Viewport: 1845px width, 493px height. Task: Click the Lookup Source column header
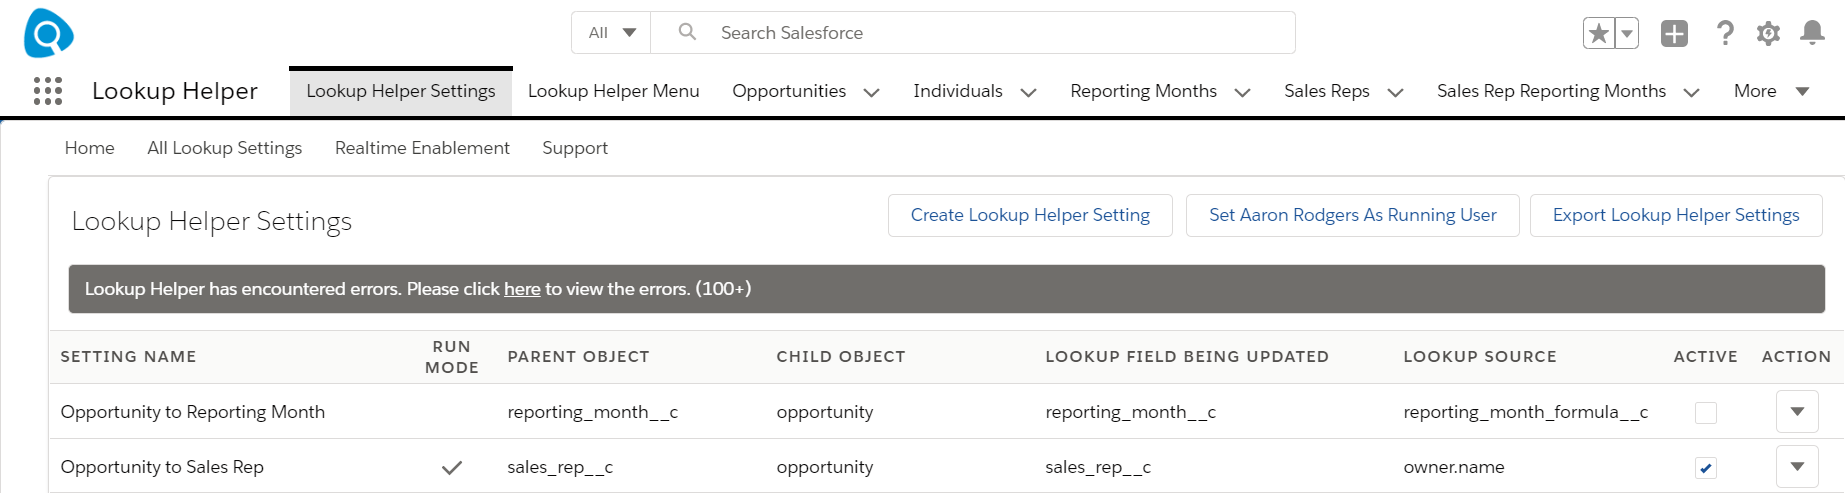[x=1480, y=357]
